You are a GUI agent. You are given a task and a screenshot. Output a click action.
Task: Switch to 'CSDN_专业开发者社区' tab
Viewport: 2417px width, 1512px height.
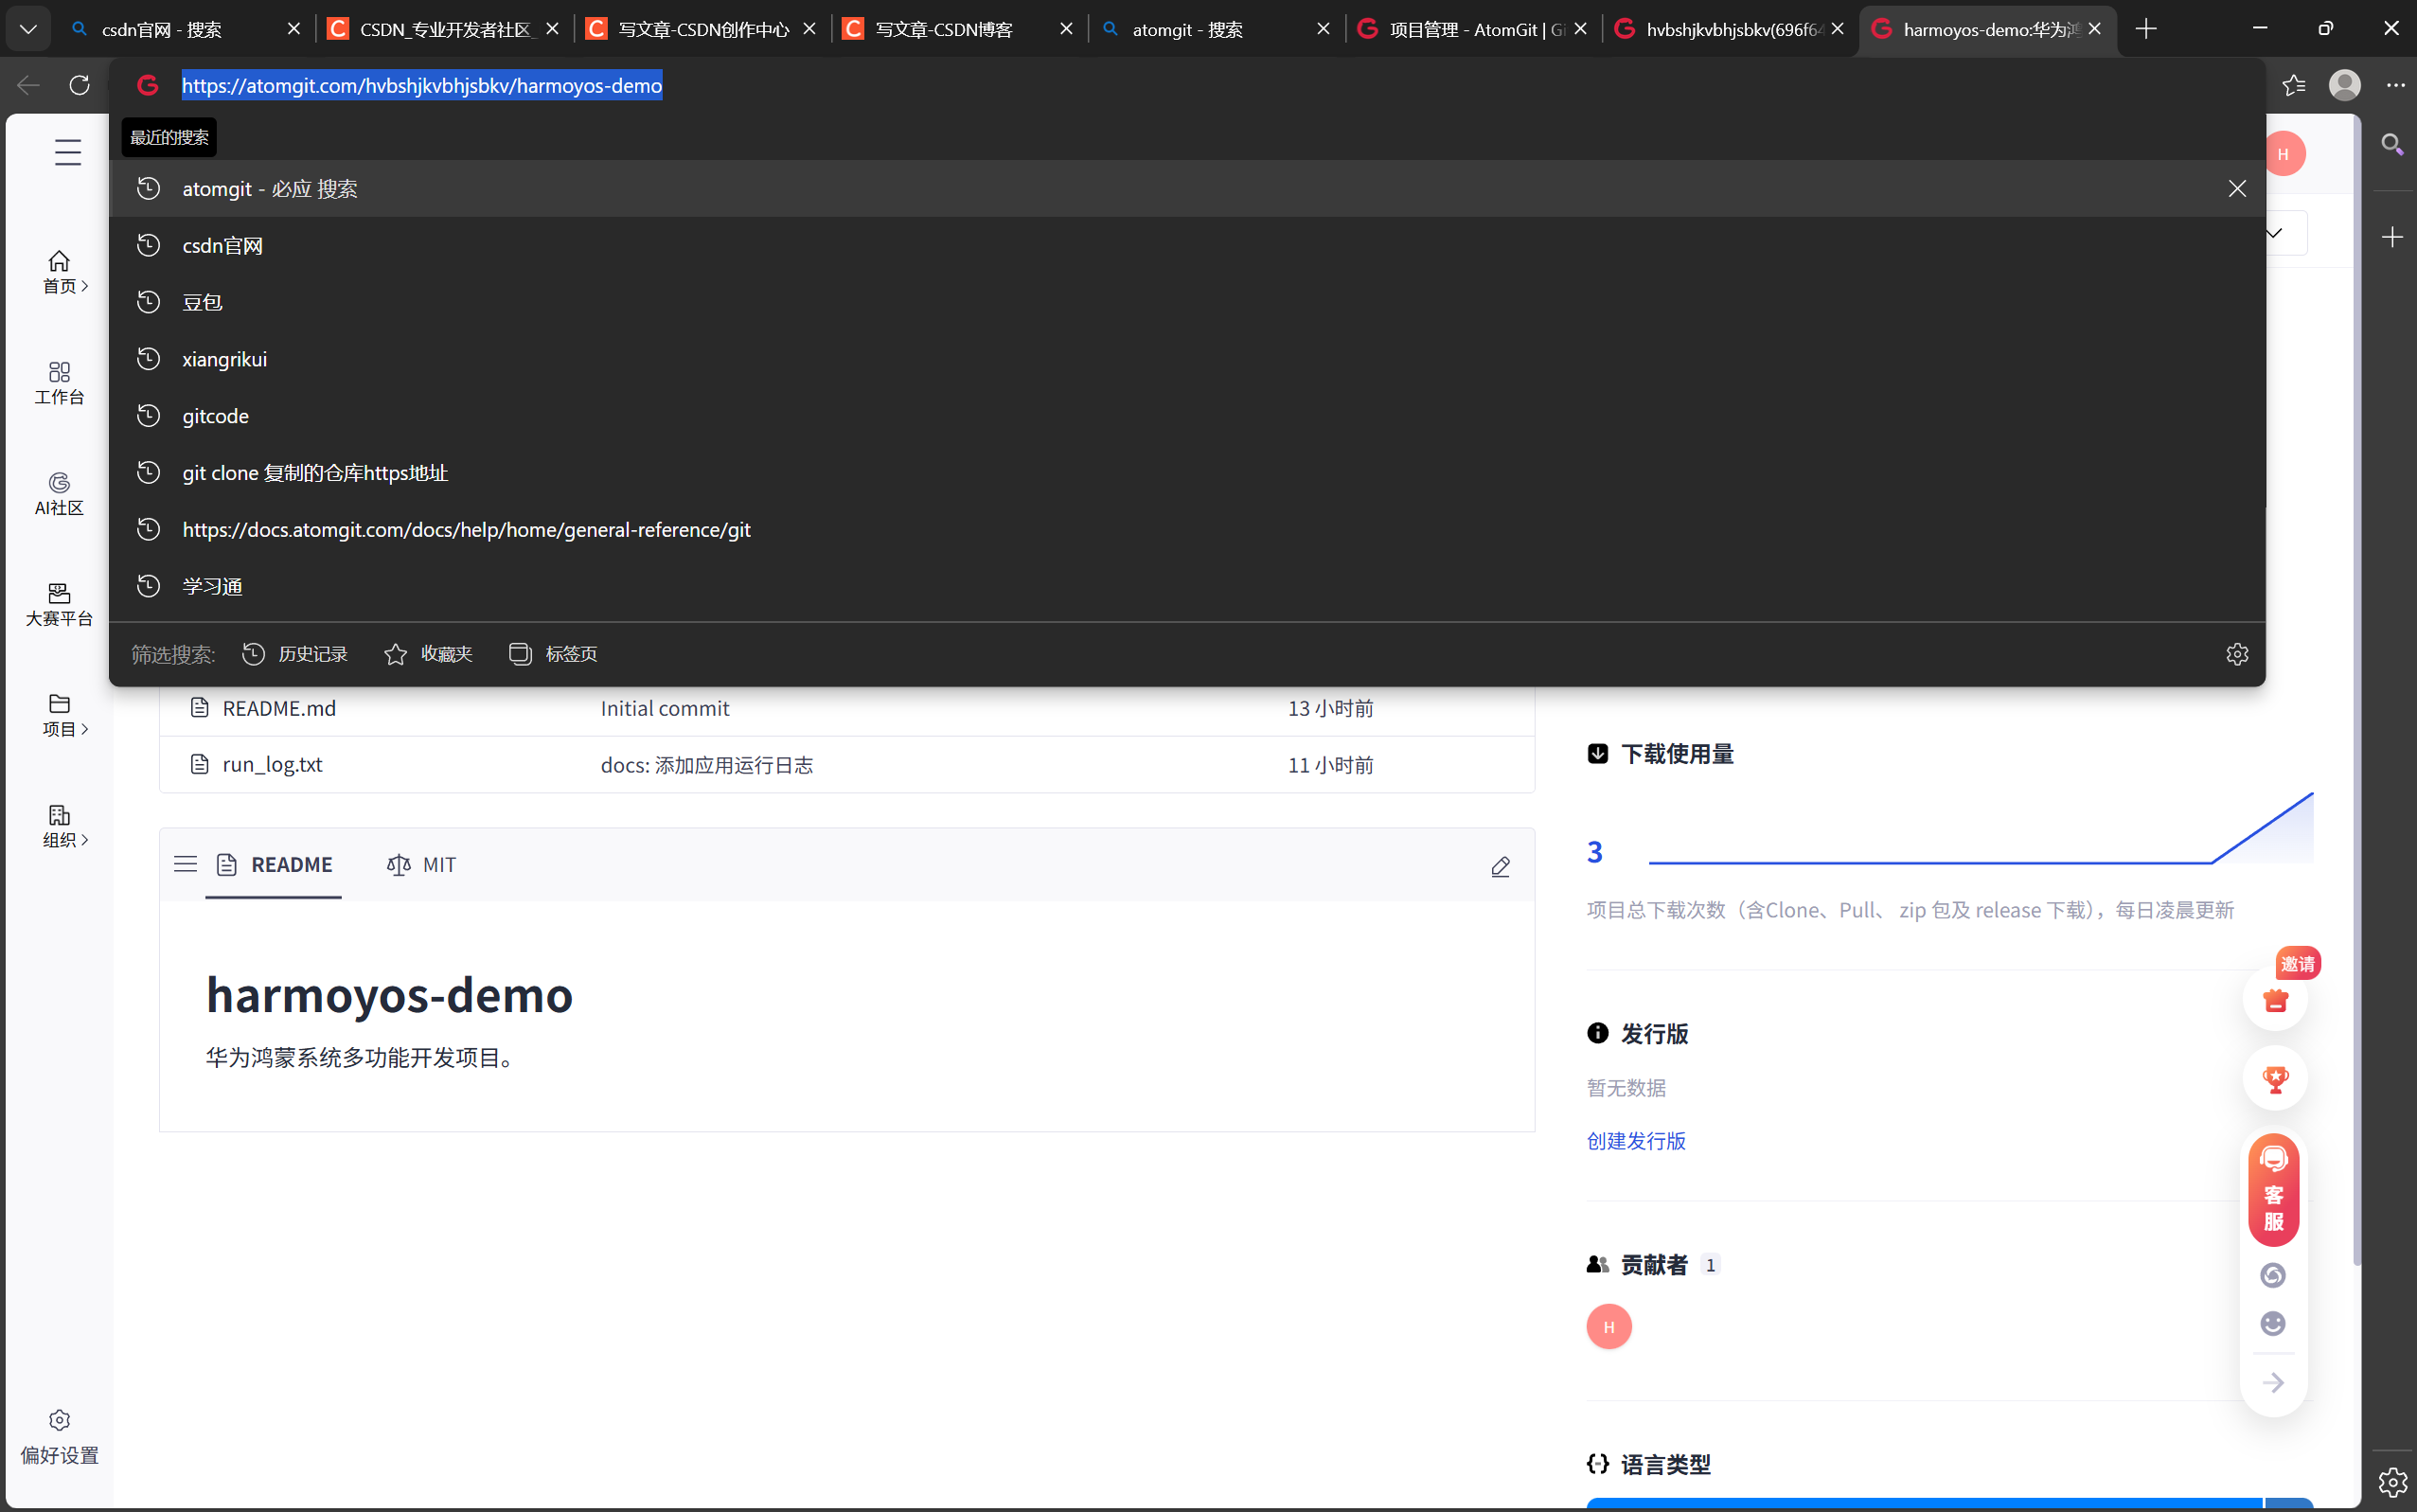(444, 29)
